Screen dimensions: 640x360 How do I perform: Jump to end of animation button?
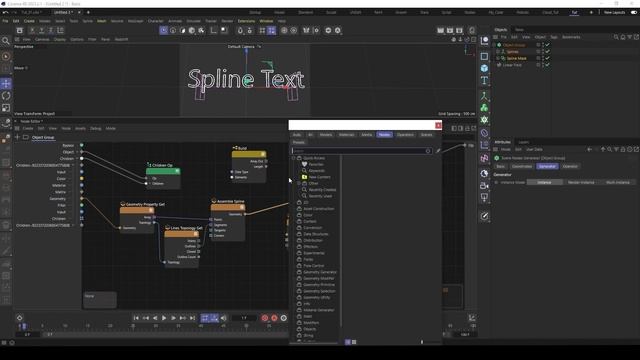(x=192, y=318)
